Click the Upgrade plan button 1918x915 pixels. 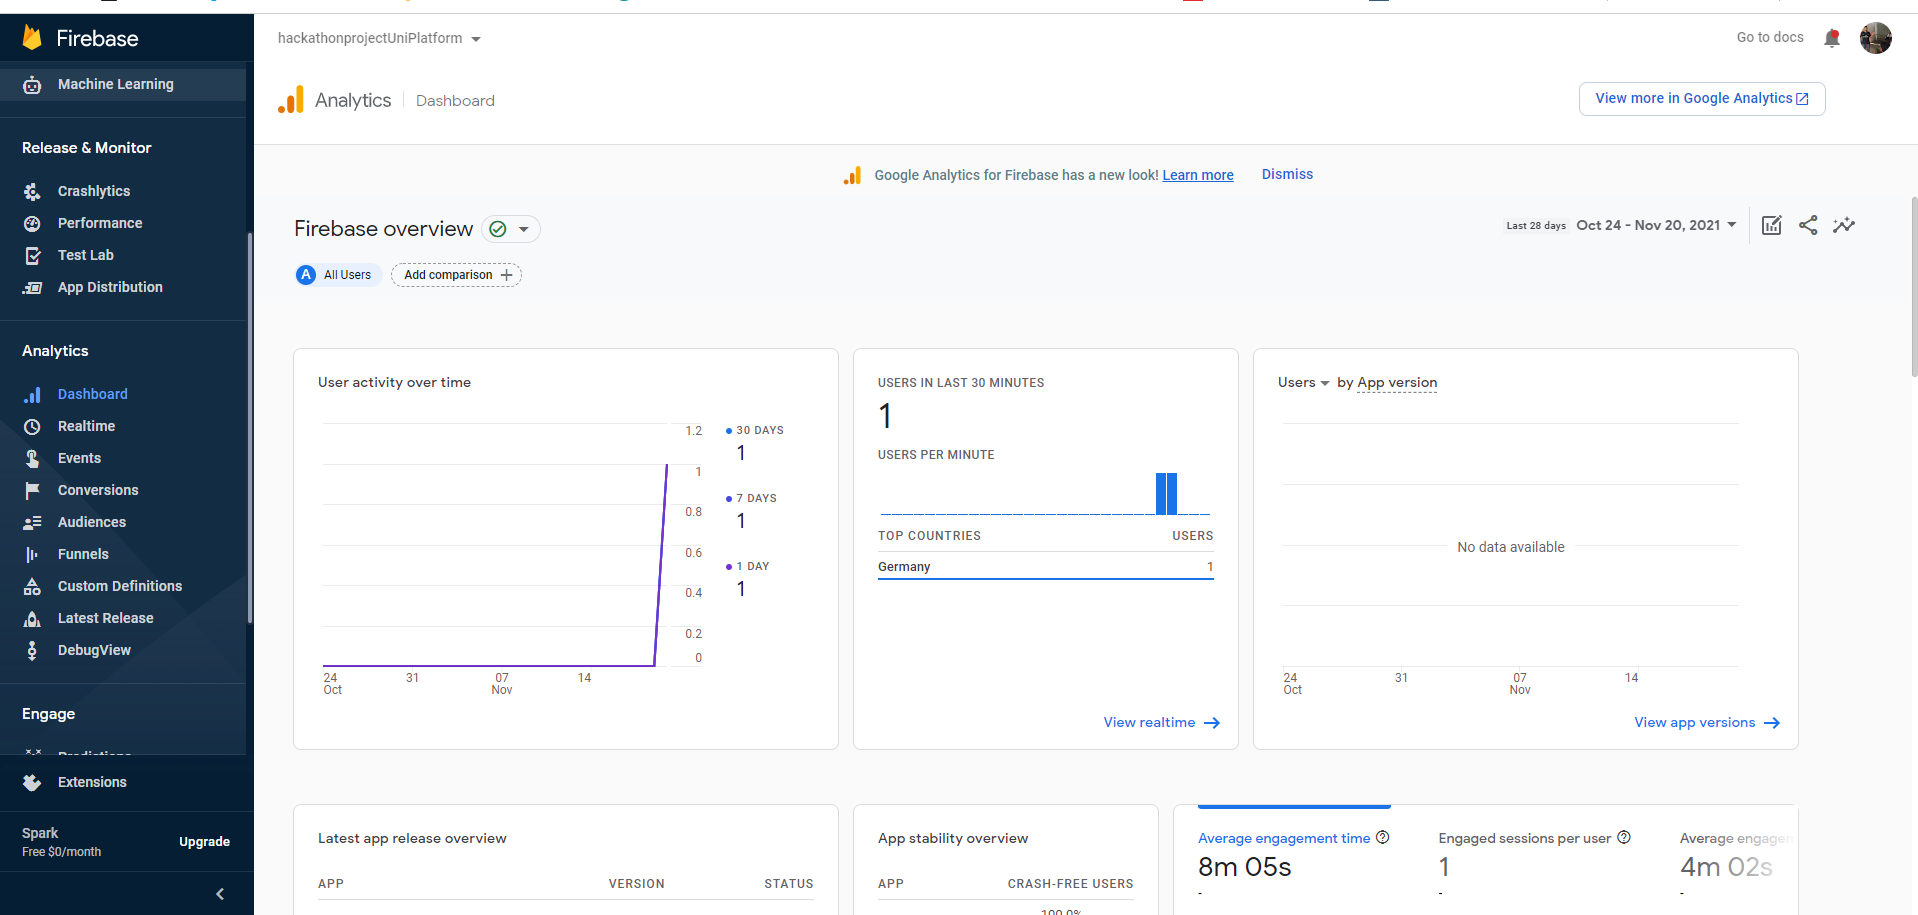point(204,842)
